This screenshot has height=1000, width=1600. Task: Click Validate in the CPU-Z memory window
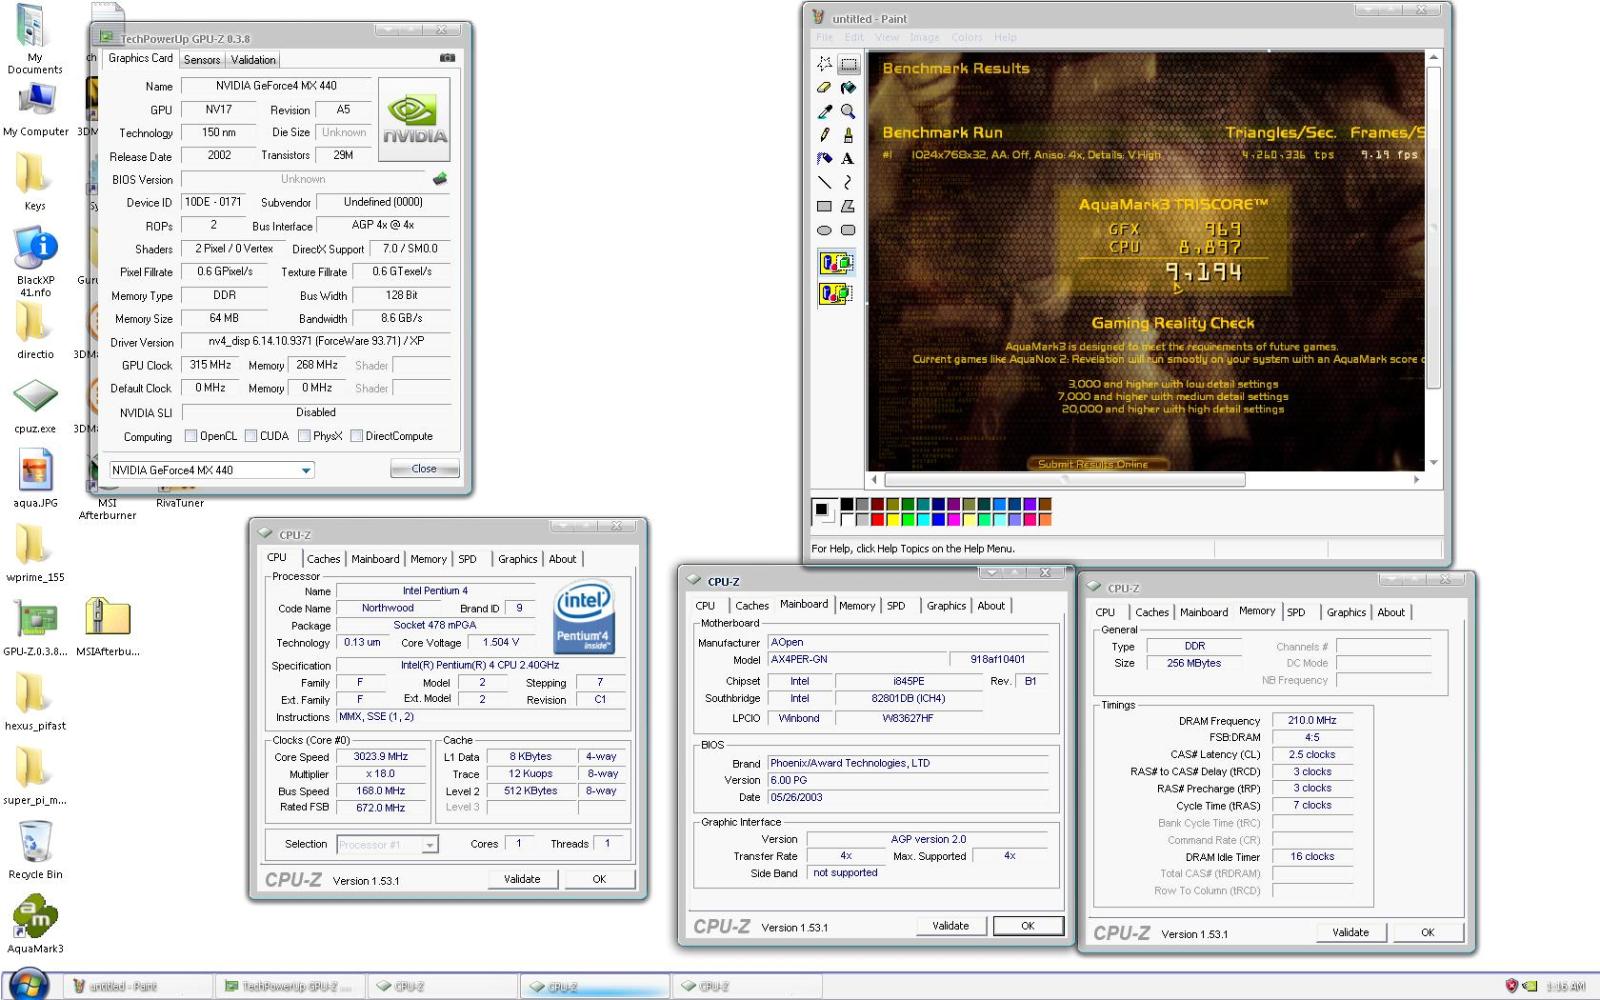tap(1350, 932)
